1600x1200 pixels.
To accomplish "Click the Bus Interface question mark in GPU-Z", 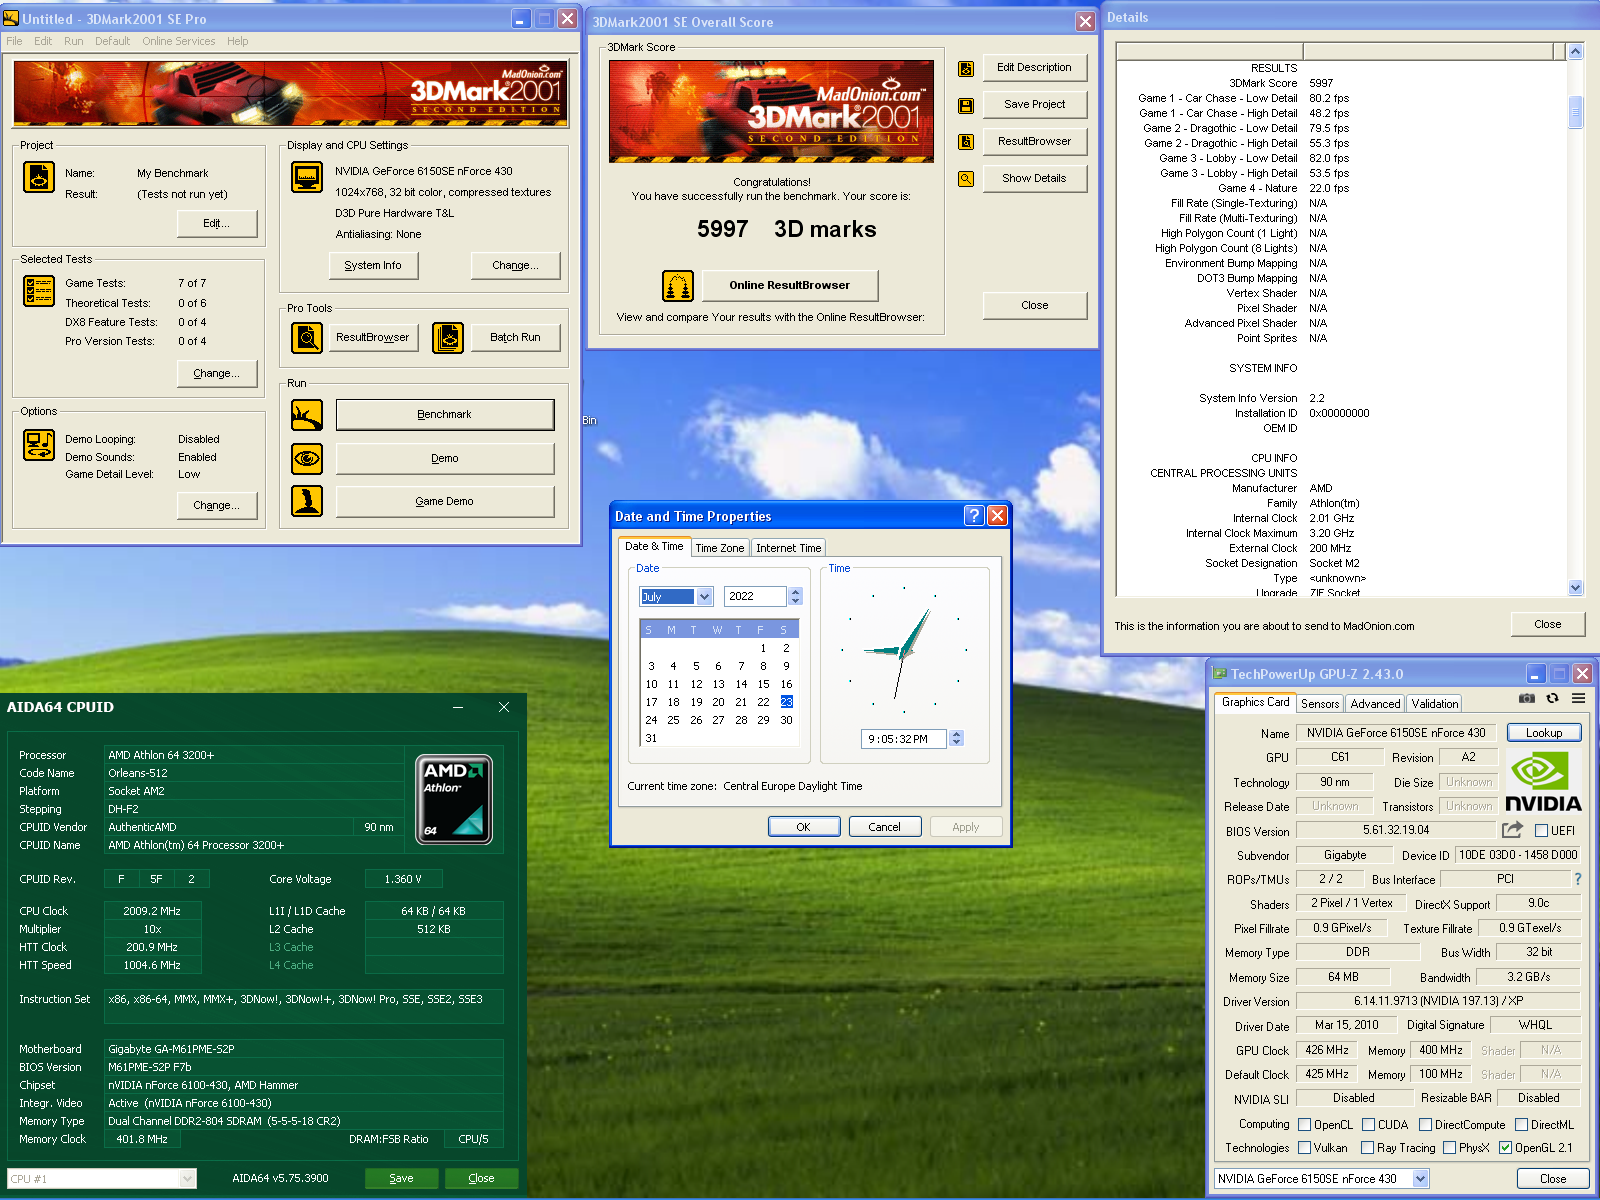I will click(1578, 879).
